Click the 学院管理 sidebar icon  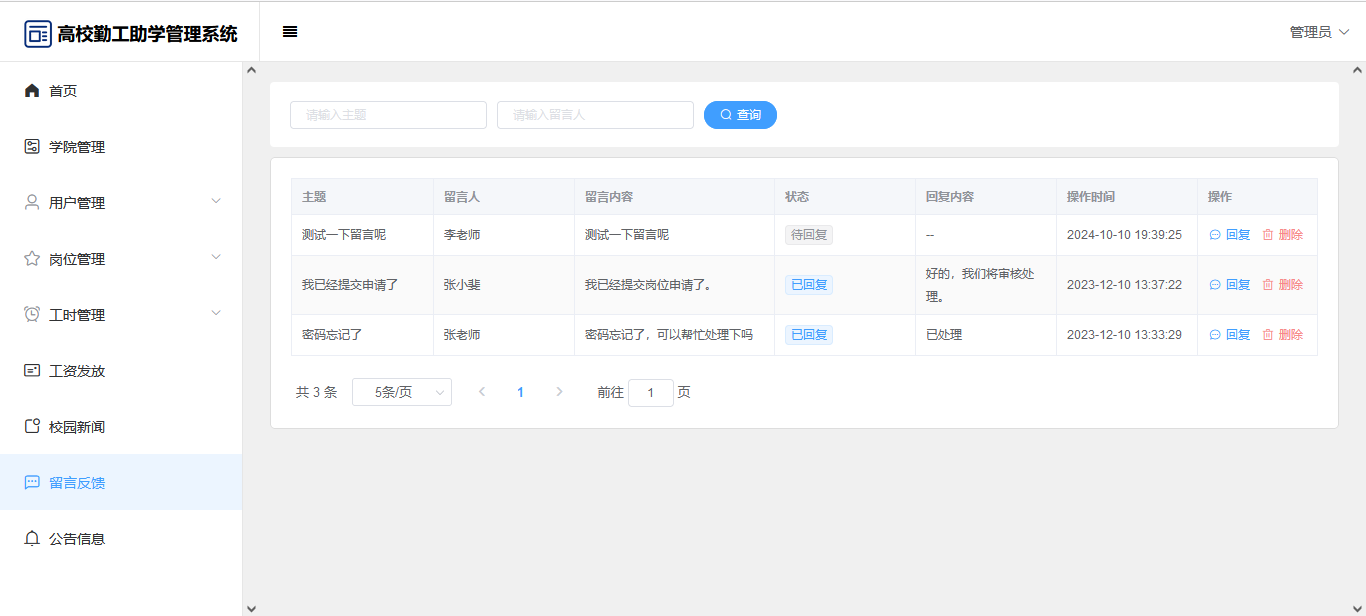[32, 147]
